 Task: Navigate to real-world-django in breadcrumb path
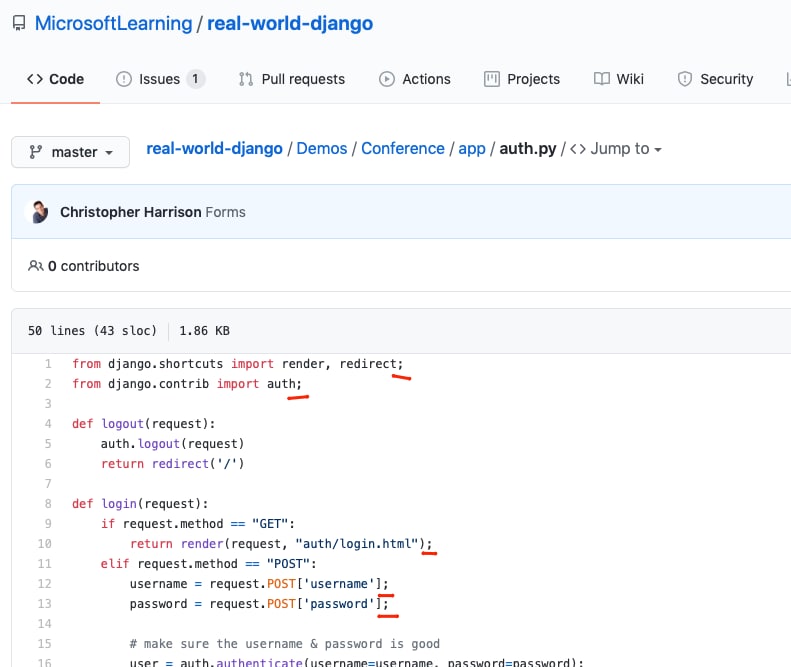click(x=214, y=148)
